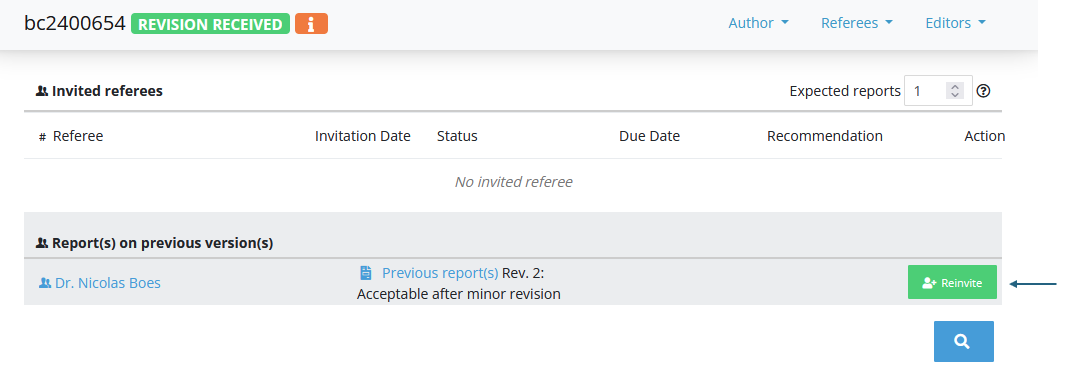Open the Author dropdown menu
This screenshot has width=1074, height=377.
coord(758,23)
